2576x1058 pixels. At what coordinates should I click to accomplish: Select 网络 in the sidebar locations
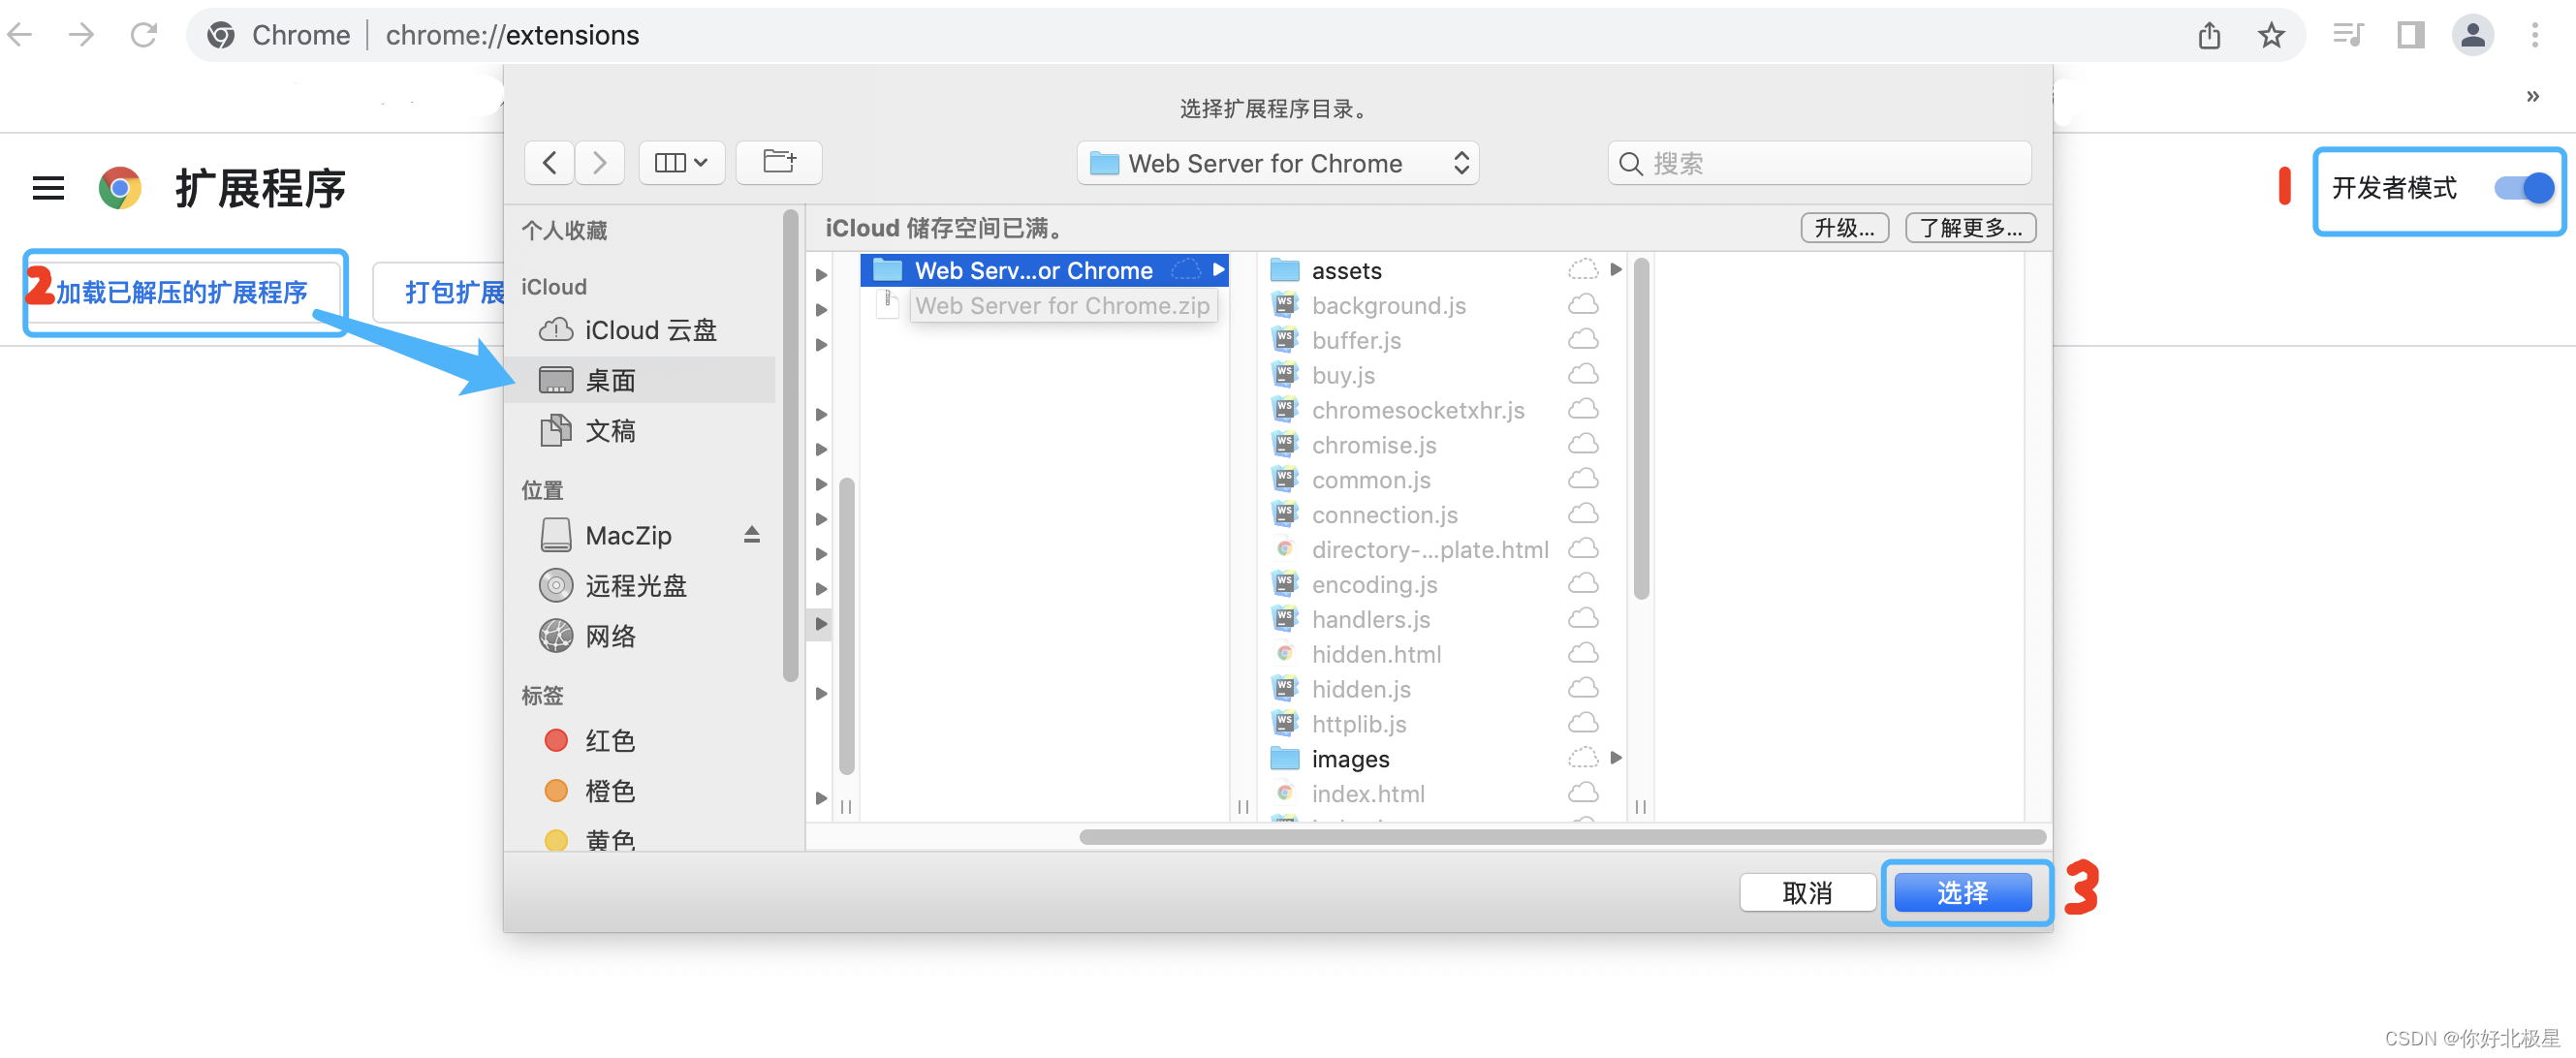pos(611,636)
